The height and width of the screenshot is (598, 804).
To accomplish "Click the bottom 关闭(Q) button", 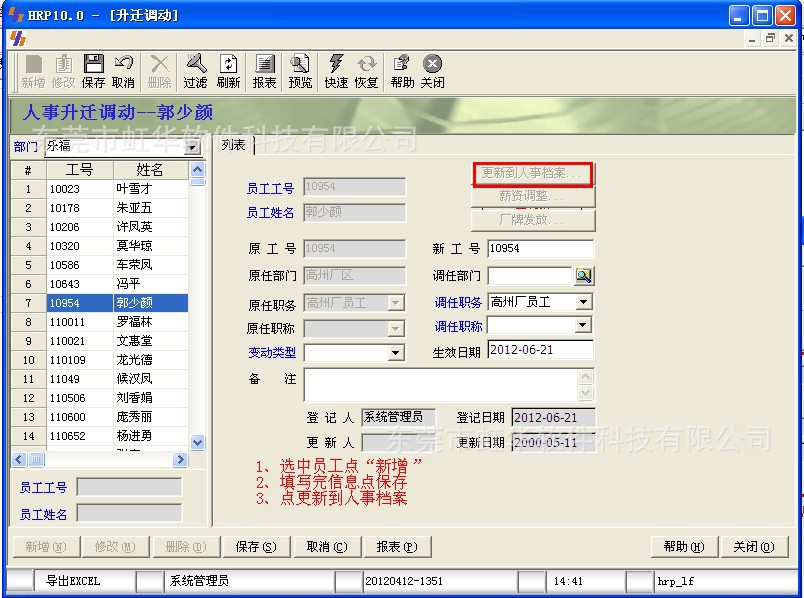I will click(x=753, y=547).
